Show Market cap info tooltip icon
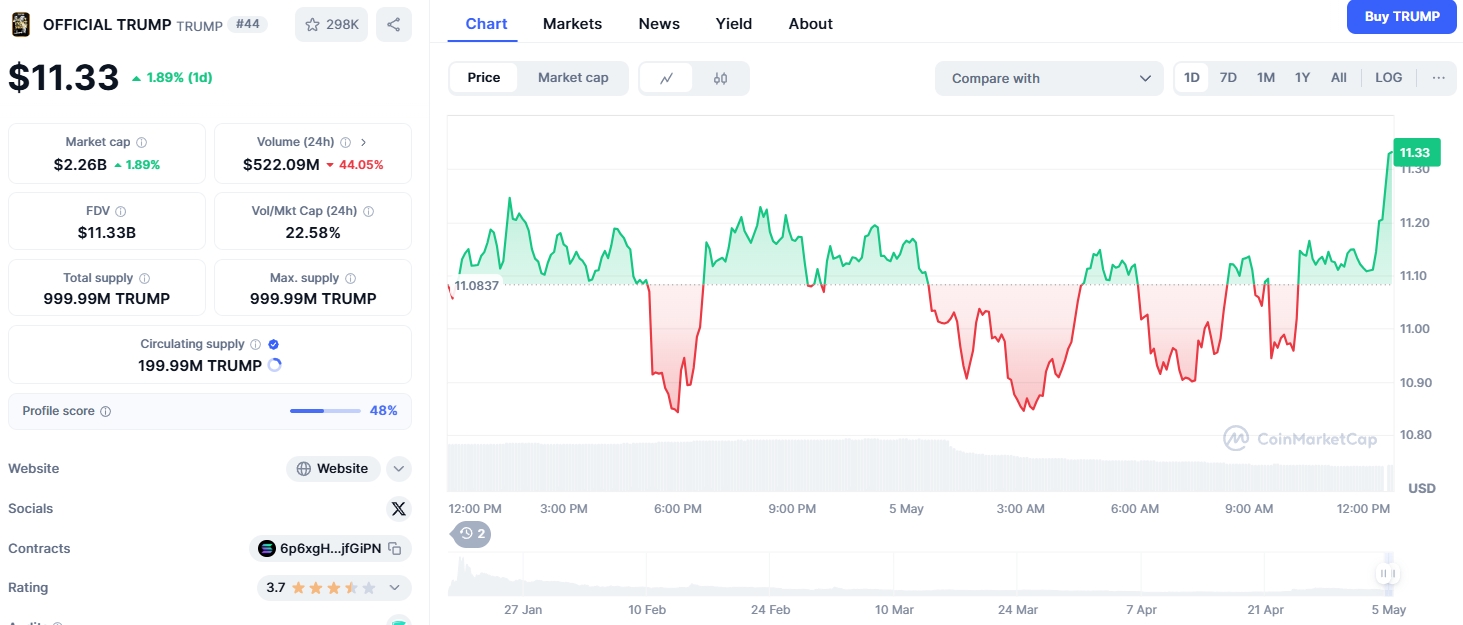This screenshot has width=1463, height=625. [x=141, y=143]
